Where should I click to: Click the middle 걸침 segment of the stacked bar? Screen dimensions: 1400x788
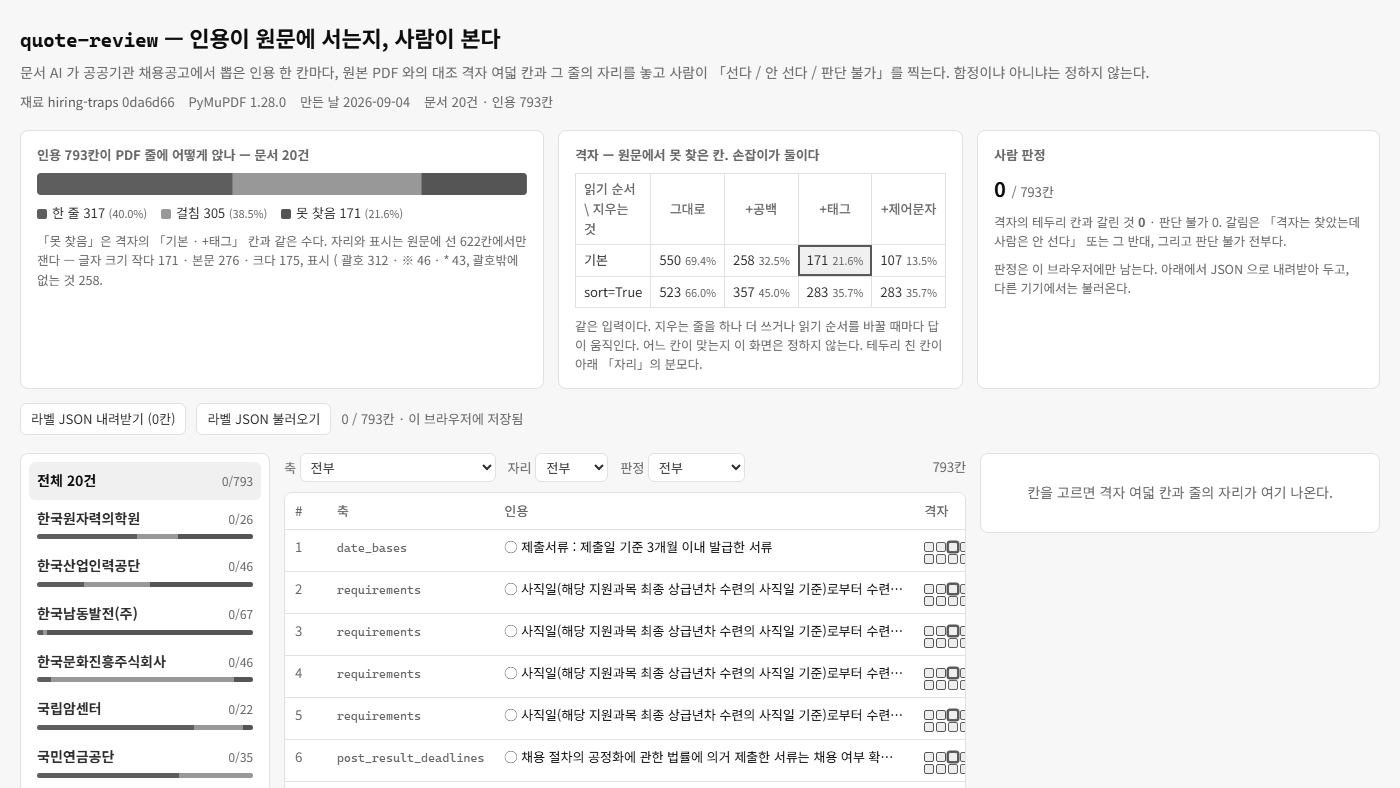click(x=327, y=184)
